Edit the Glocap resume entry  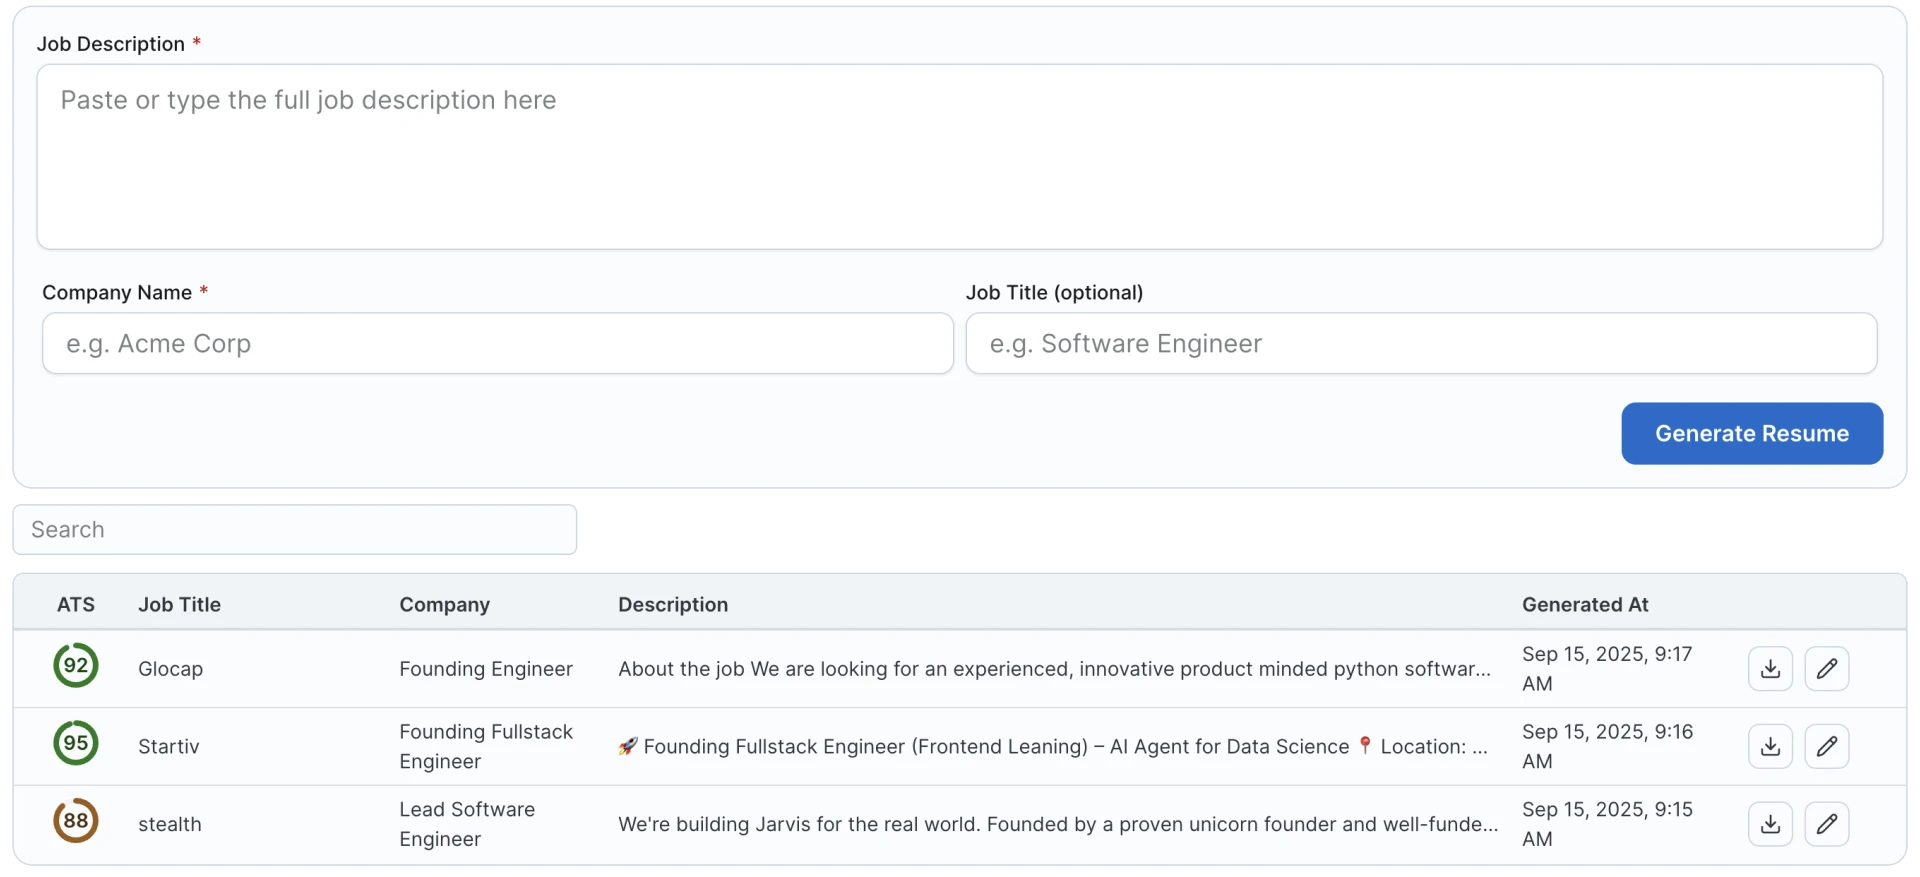1826,669
